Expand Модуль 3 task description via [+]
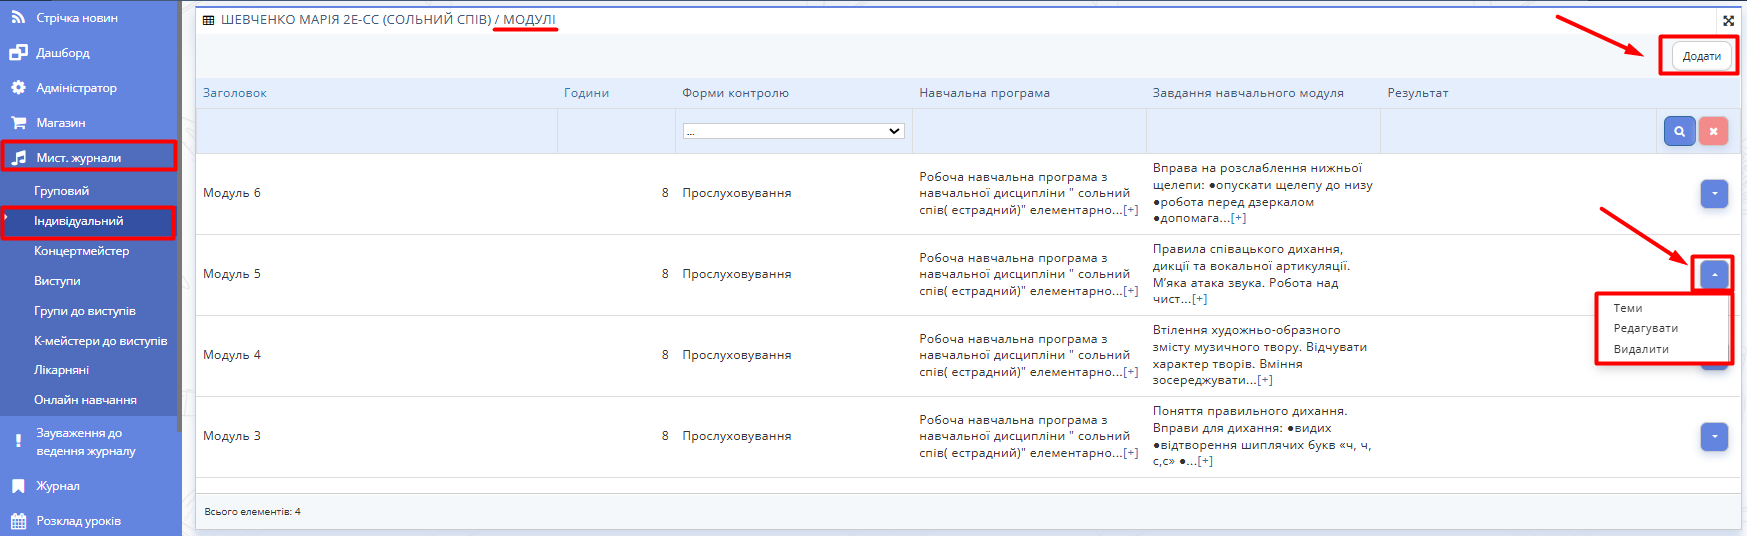Viewport: 1747px width, 536px height. point(1205,461)
